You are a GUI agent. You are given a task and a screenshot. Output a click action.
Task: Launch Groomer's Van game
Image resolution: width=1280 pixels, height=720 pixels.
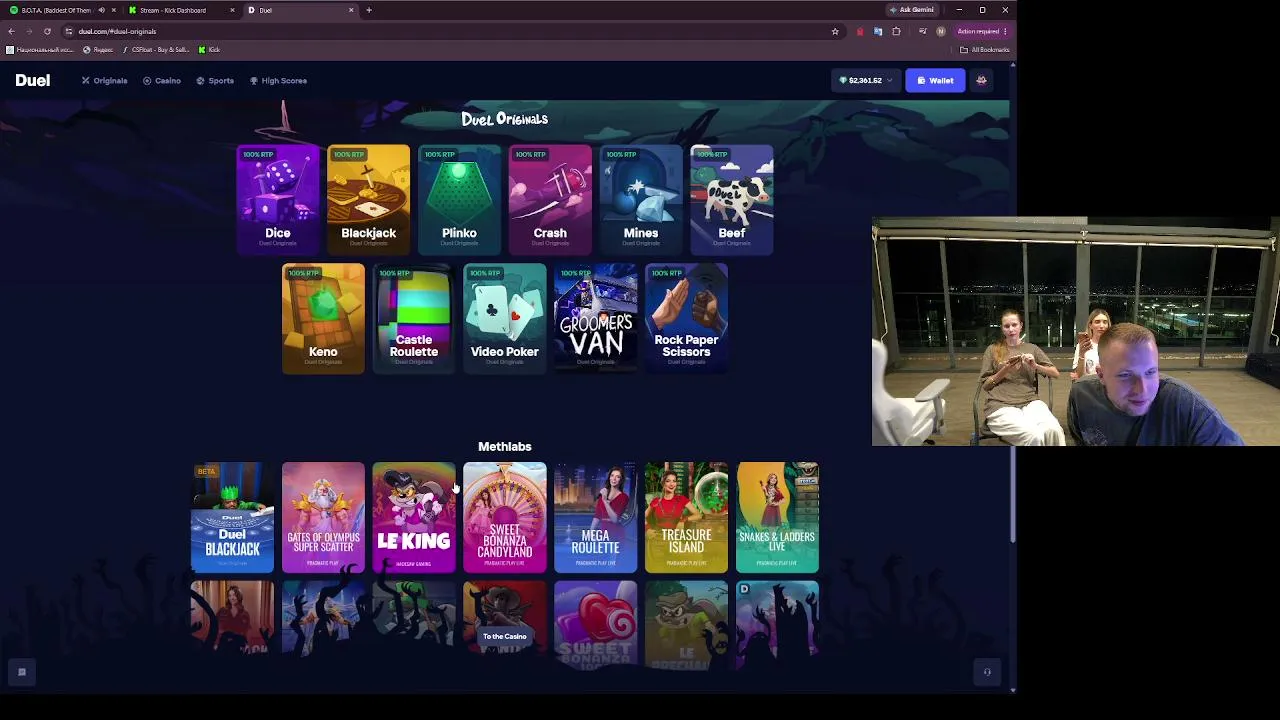tap(595, 318)
